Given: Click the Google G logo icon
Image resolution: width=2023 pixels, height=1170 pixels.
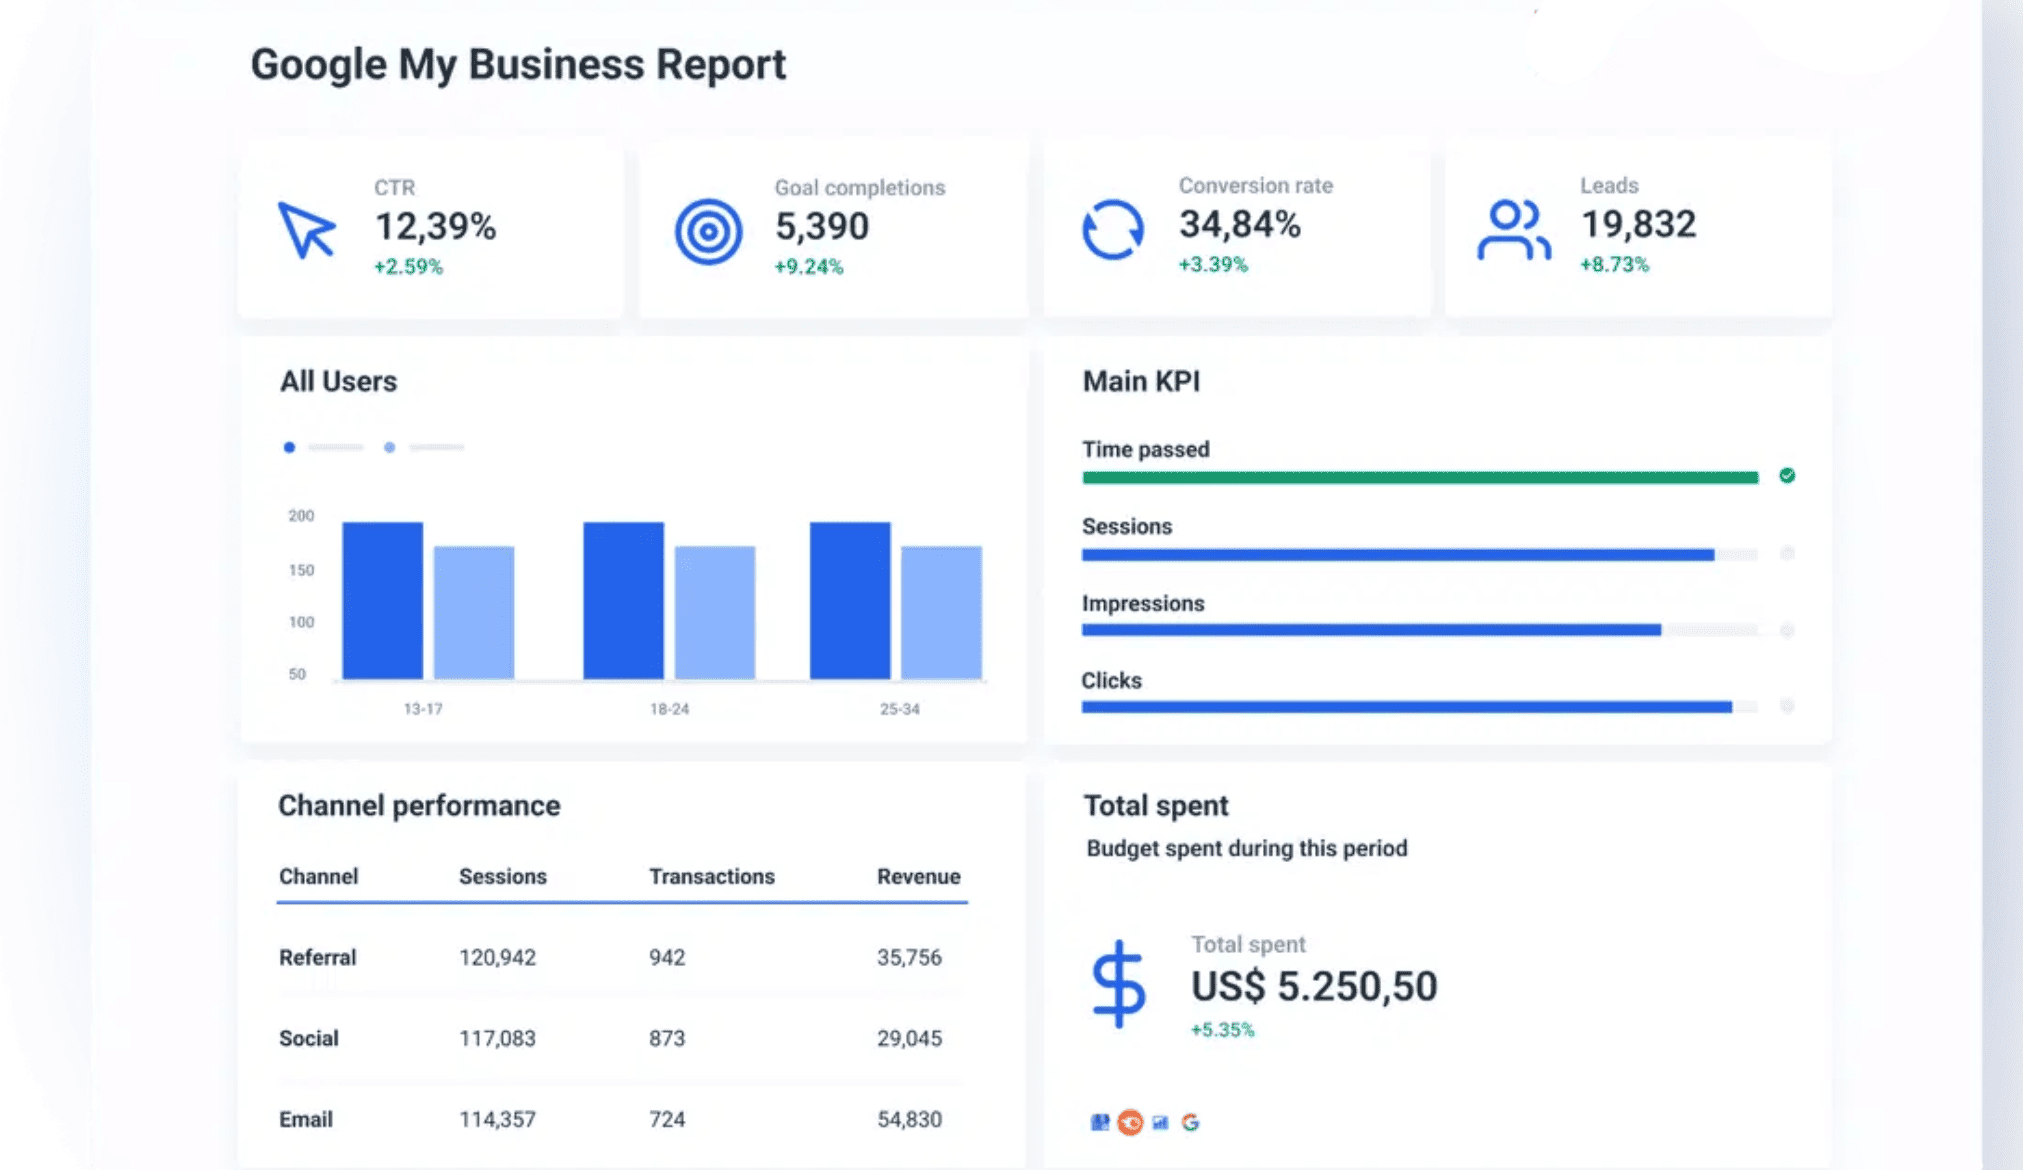Looking at the screenshot, I should [x=1190, y=1122].
